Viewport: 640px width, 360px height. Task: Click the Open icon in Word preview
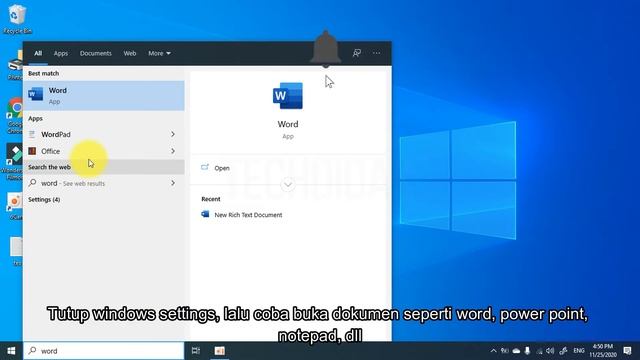click(x=205, y=167)
